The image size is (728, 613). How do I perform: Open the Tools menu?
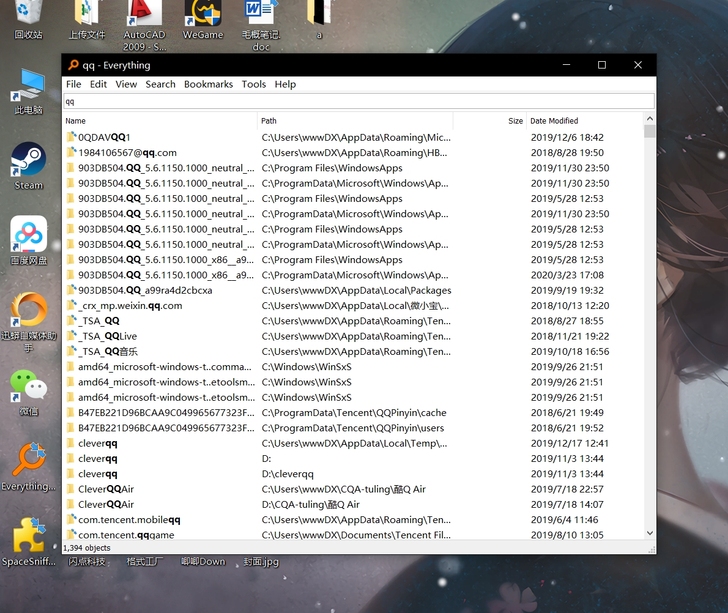pos(254,84)
